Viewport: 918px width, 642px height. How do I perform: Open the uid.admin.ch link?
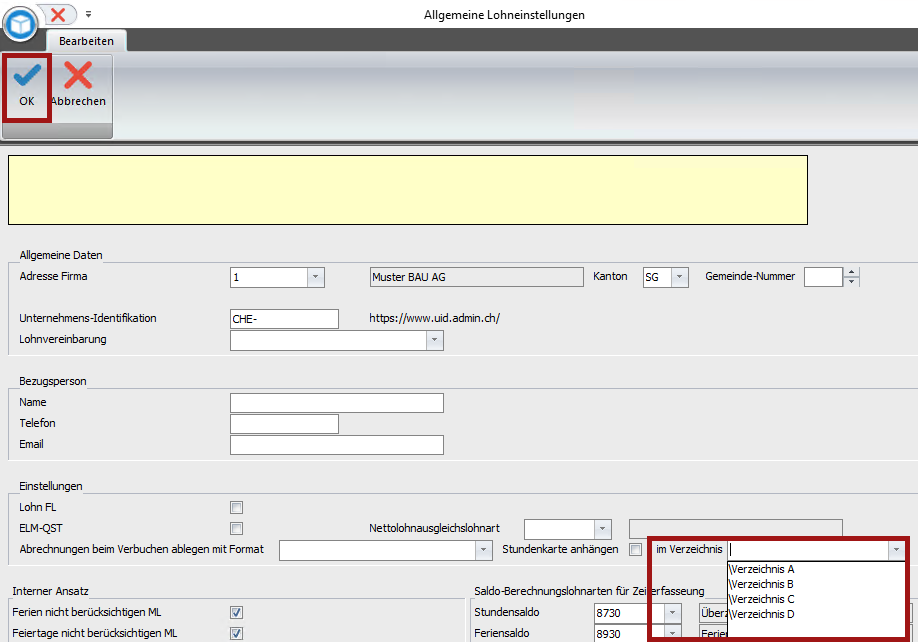(x=434, y=318)
